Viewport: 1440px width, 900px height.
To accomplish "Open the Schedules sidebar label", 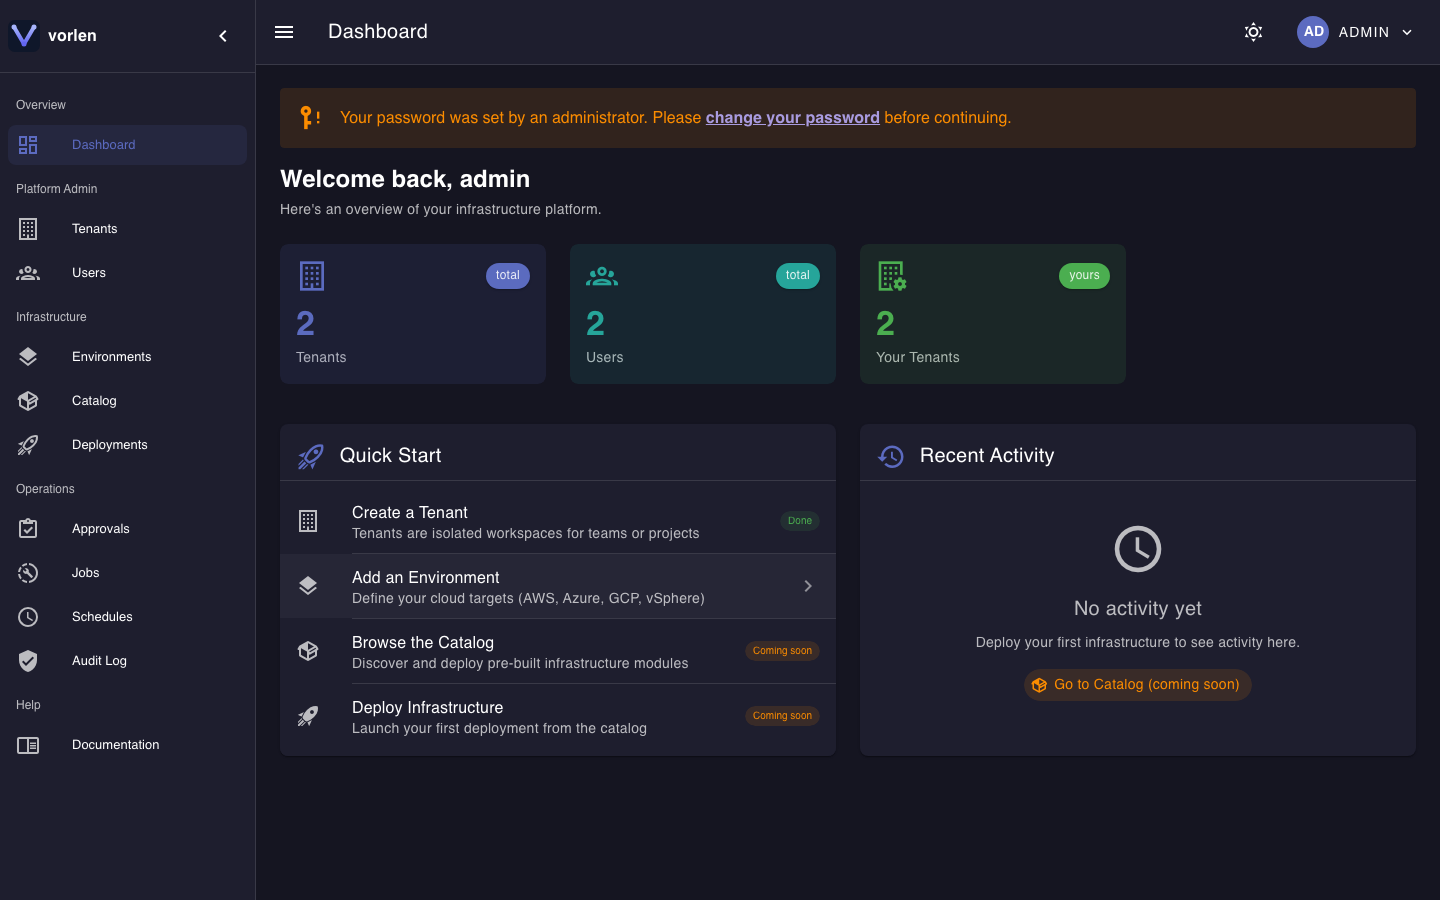I will click(x=102, y=617).
